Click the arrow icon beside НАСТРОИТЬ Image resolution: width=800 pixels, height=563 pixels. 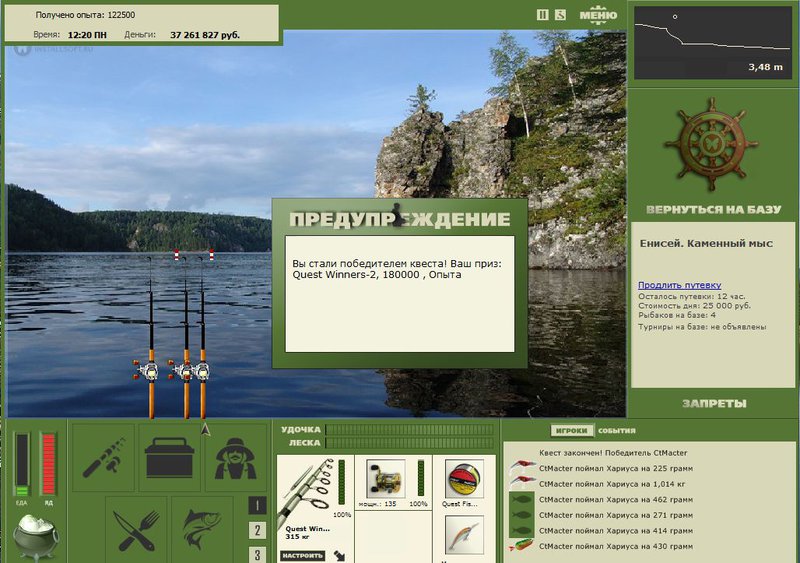(339, 555)
